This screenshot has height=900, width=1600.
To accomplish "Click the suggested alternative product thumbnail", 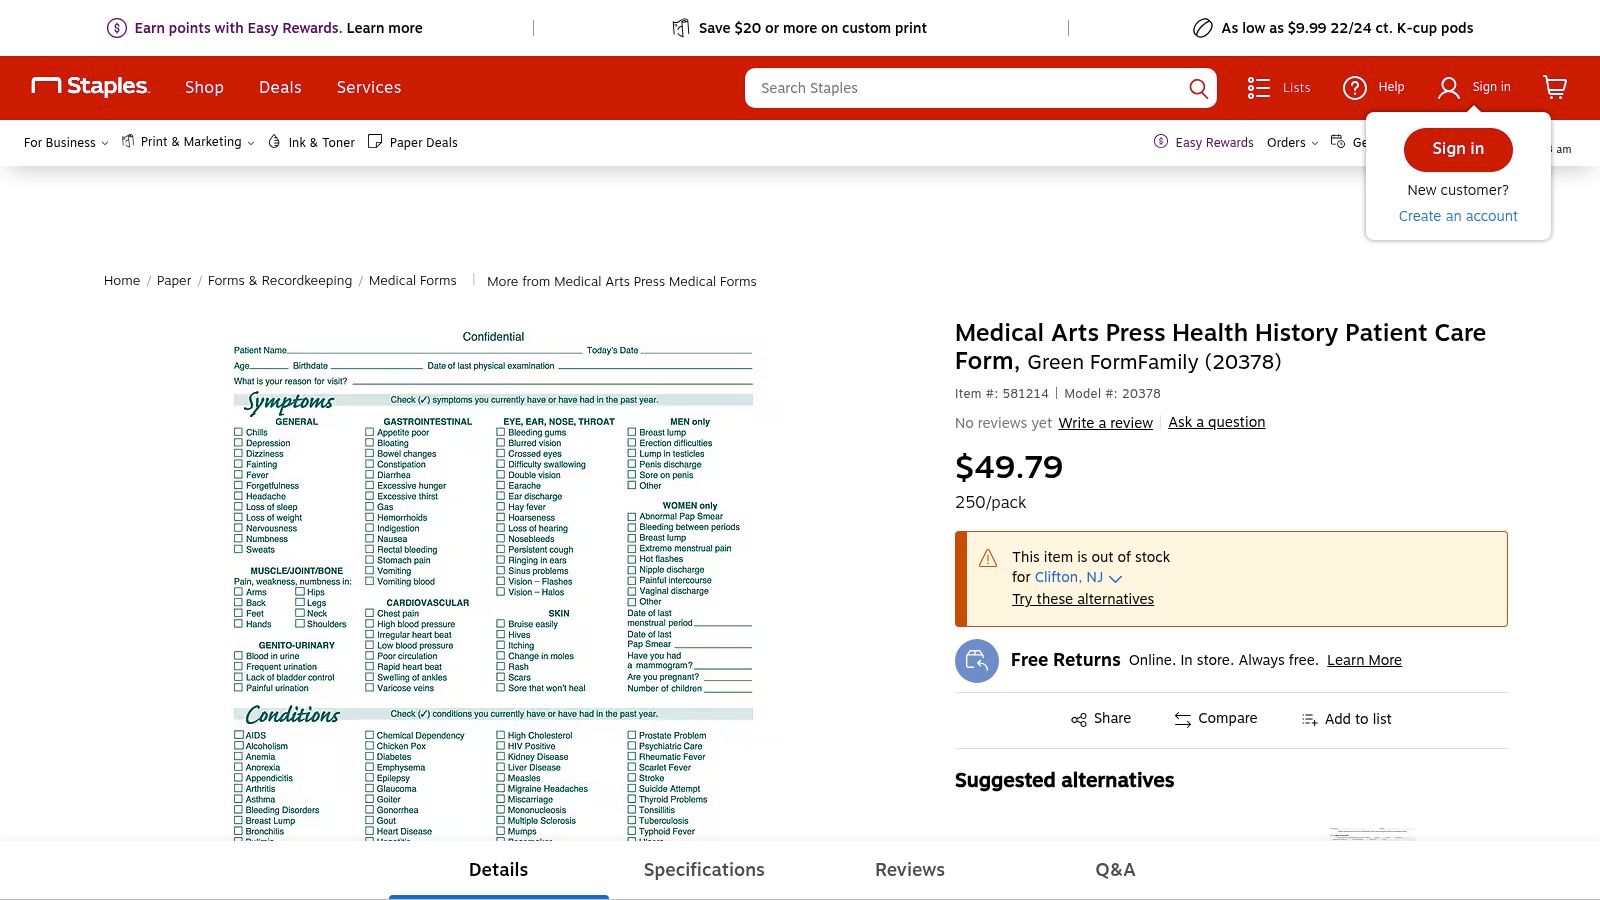I will [x=1372, y=834].
